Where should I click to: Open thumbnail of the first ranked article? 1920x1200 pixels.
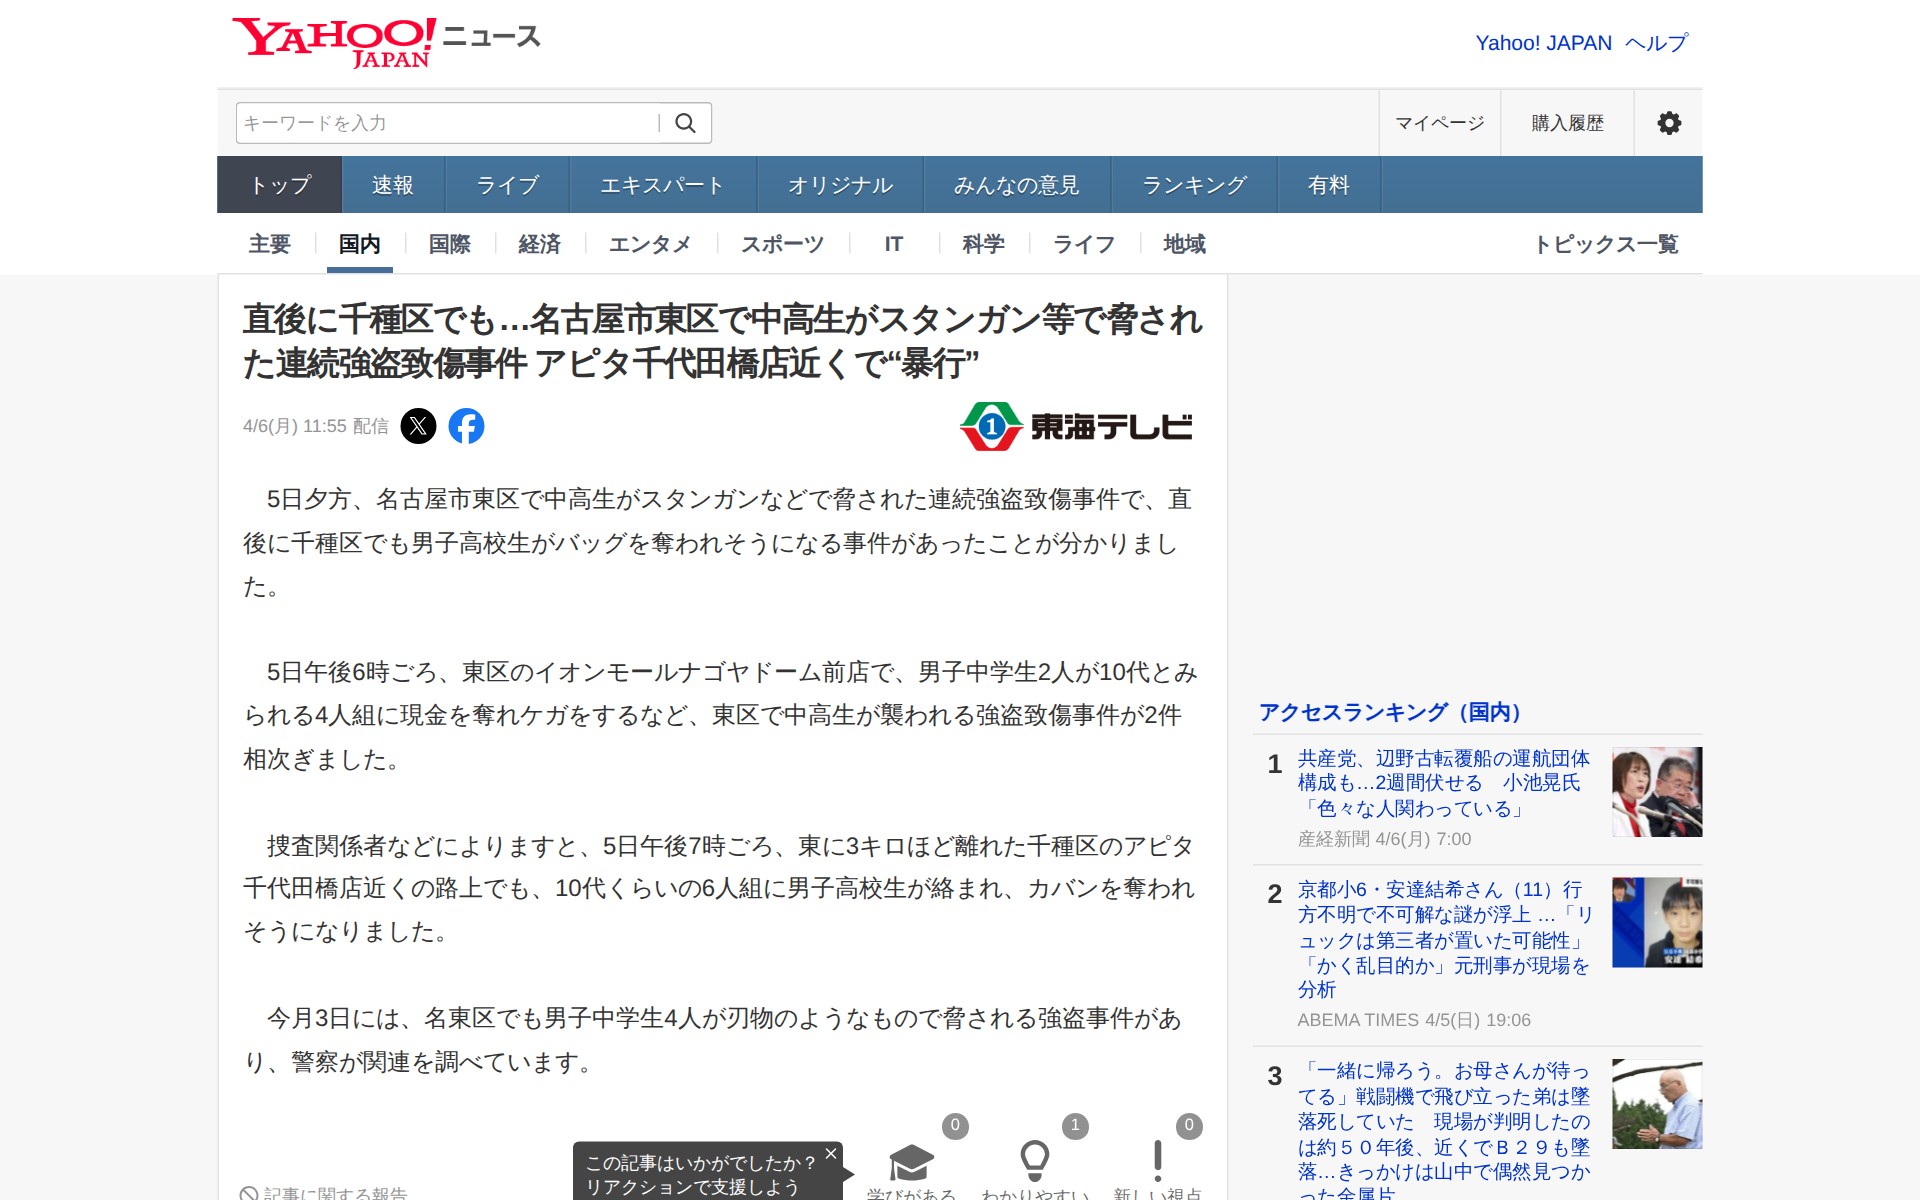(x=1656, y=792)
